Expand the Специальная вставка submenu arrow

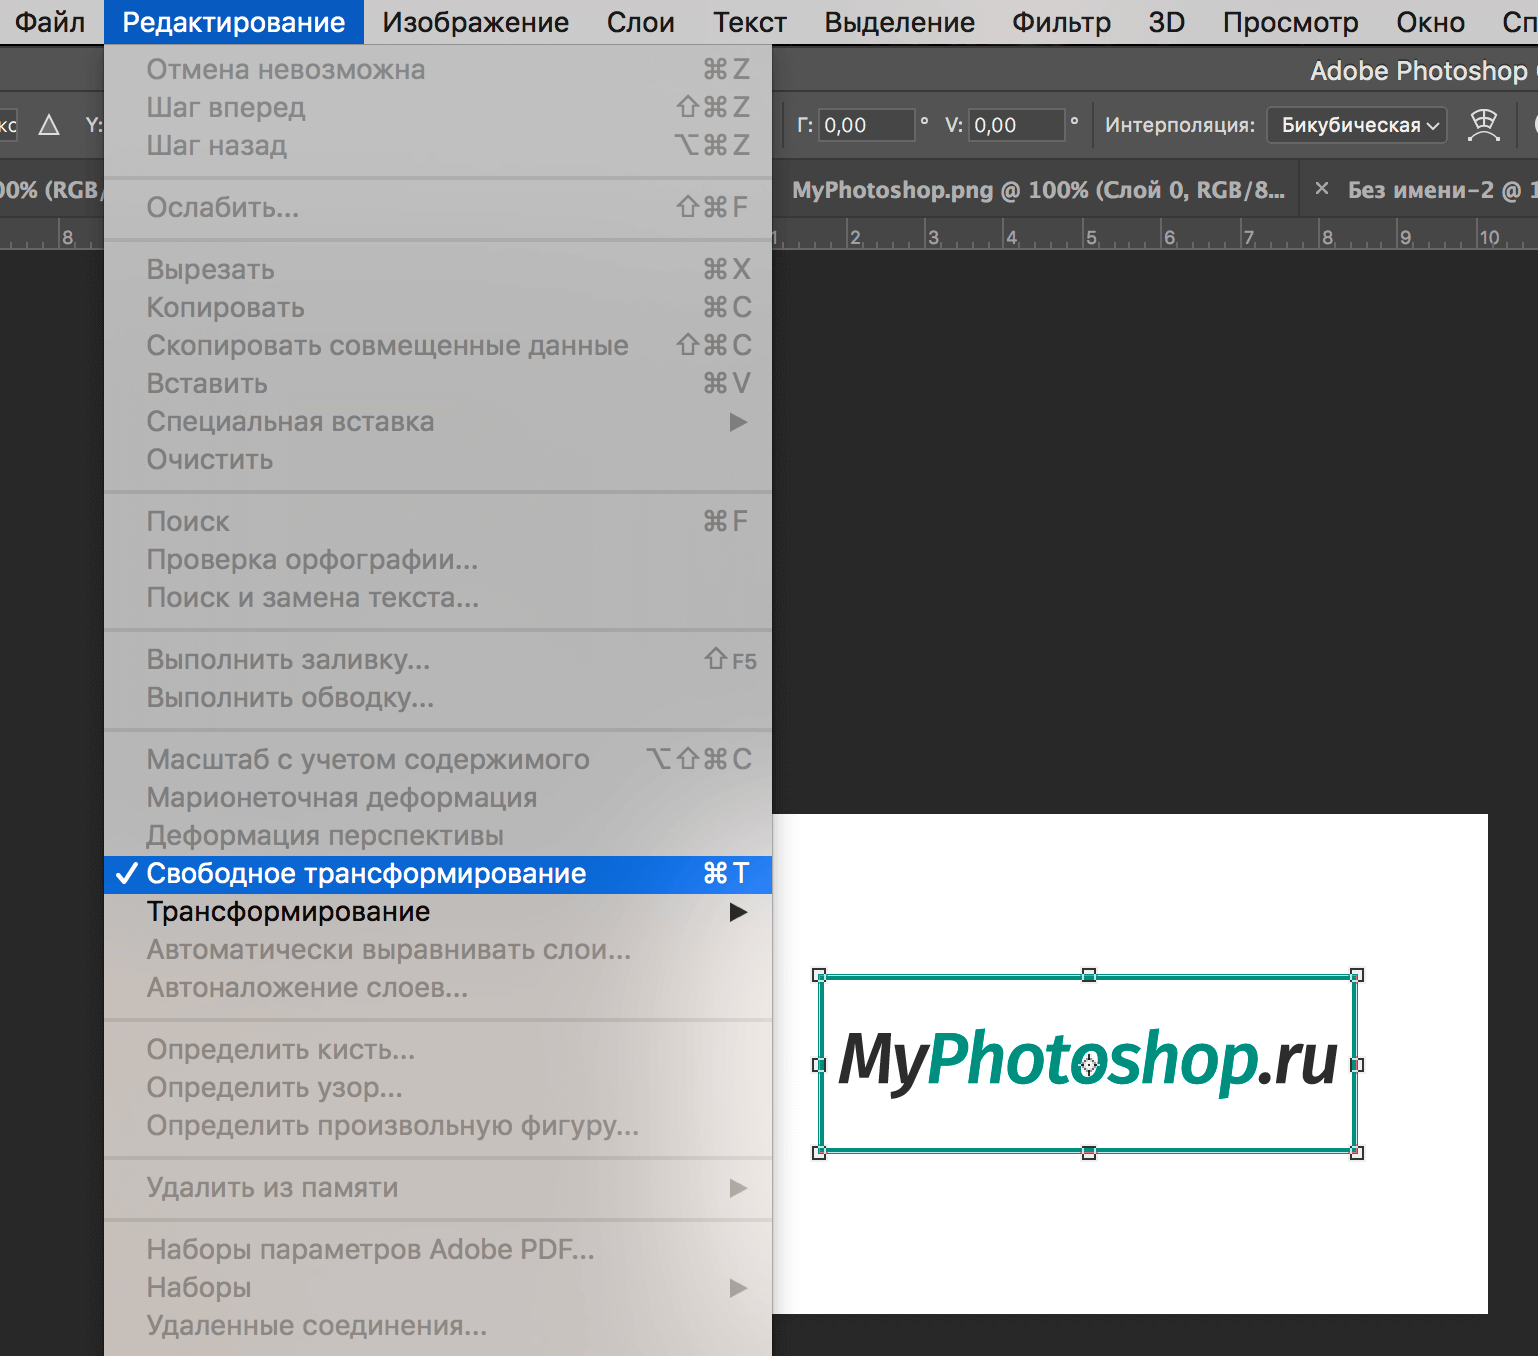(738, 422)
